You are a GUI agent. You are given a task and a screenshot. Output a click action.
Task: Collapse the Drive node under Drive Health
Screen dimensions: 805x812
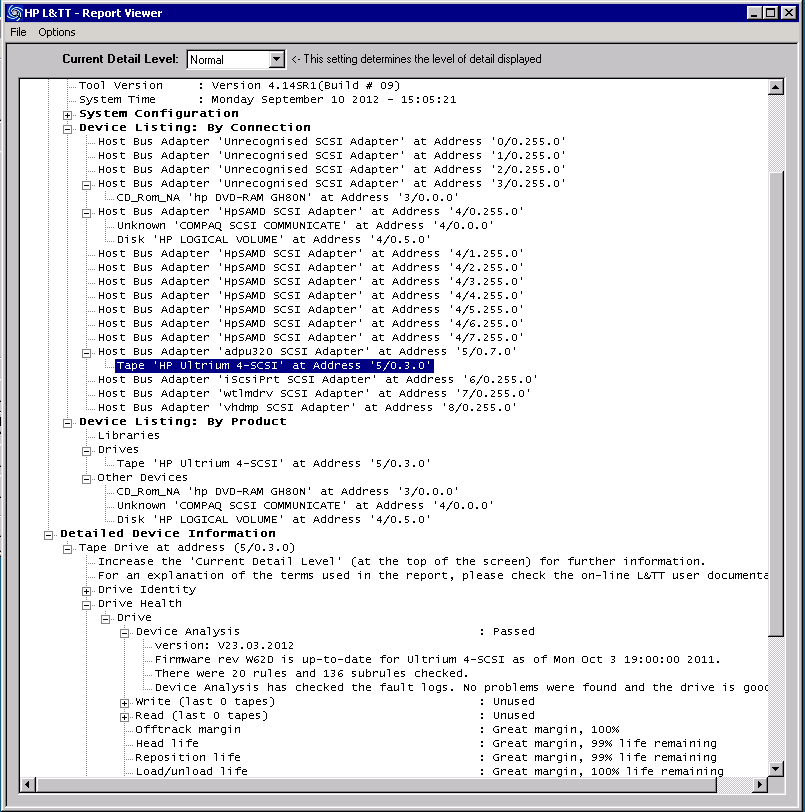point(106,618)
